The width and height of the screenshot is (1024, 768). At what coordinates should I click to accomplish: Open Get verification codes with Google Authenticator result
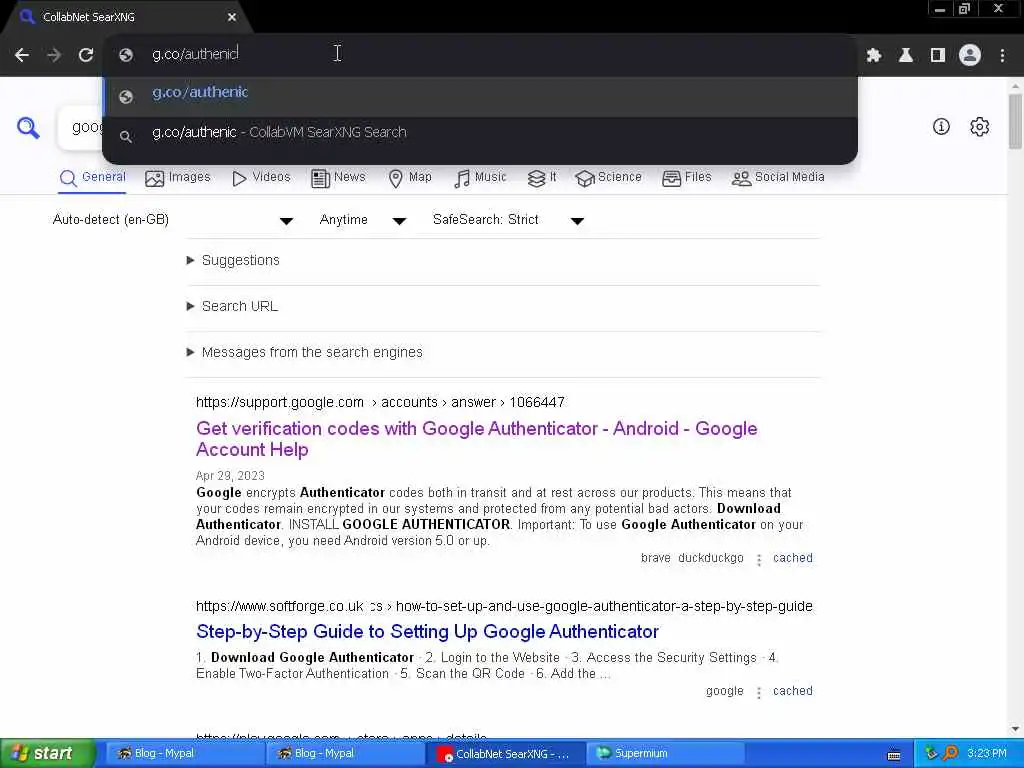tap(477, 439)
